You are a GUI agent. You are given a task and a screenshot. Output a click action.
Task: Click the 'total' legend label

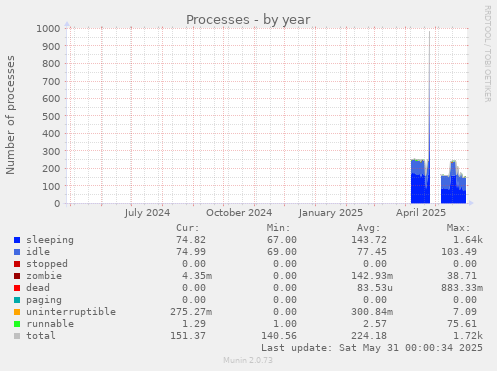(41, 336)
